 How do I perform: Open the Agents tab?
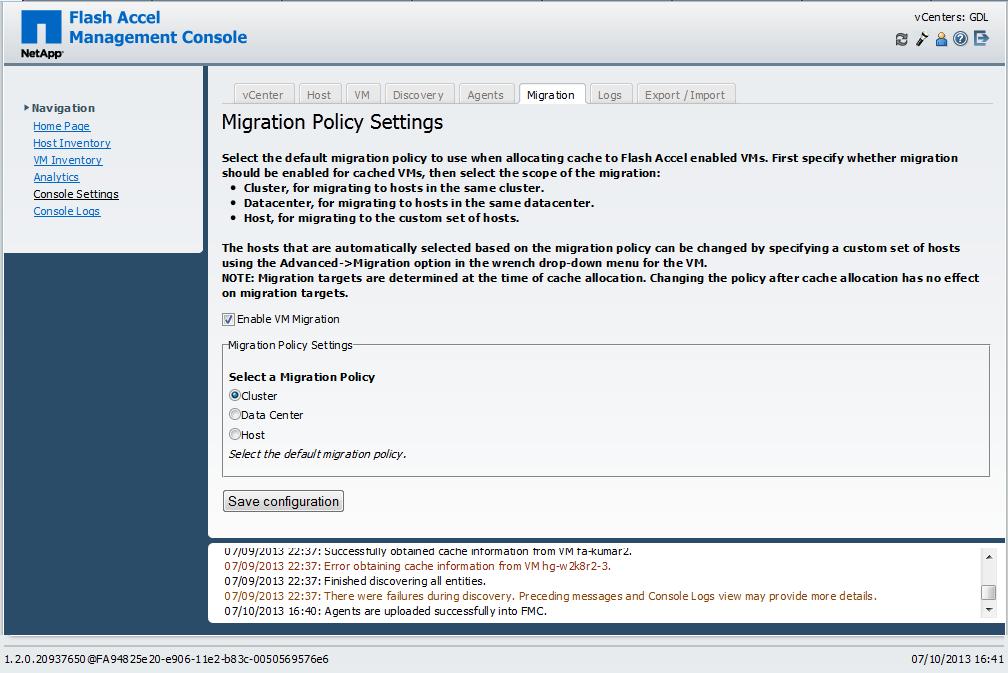486,94
